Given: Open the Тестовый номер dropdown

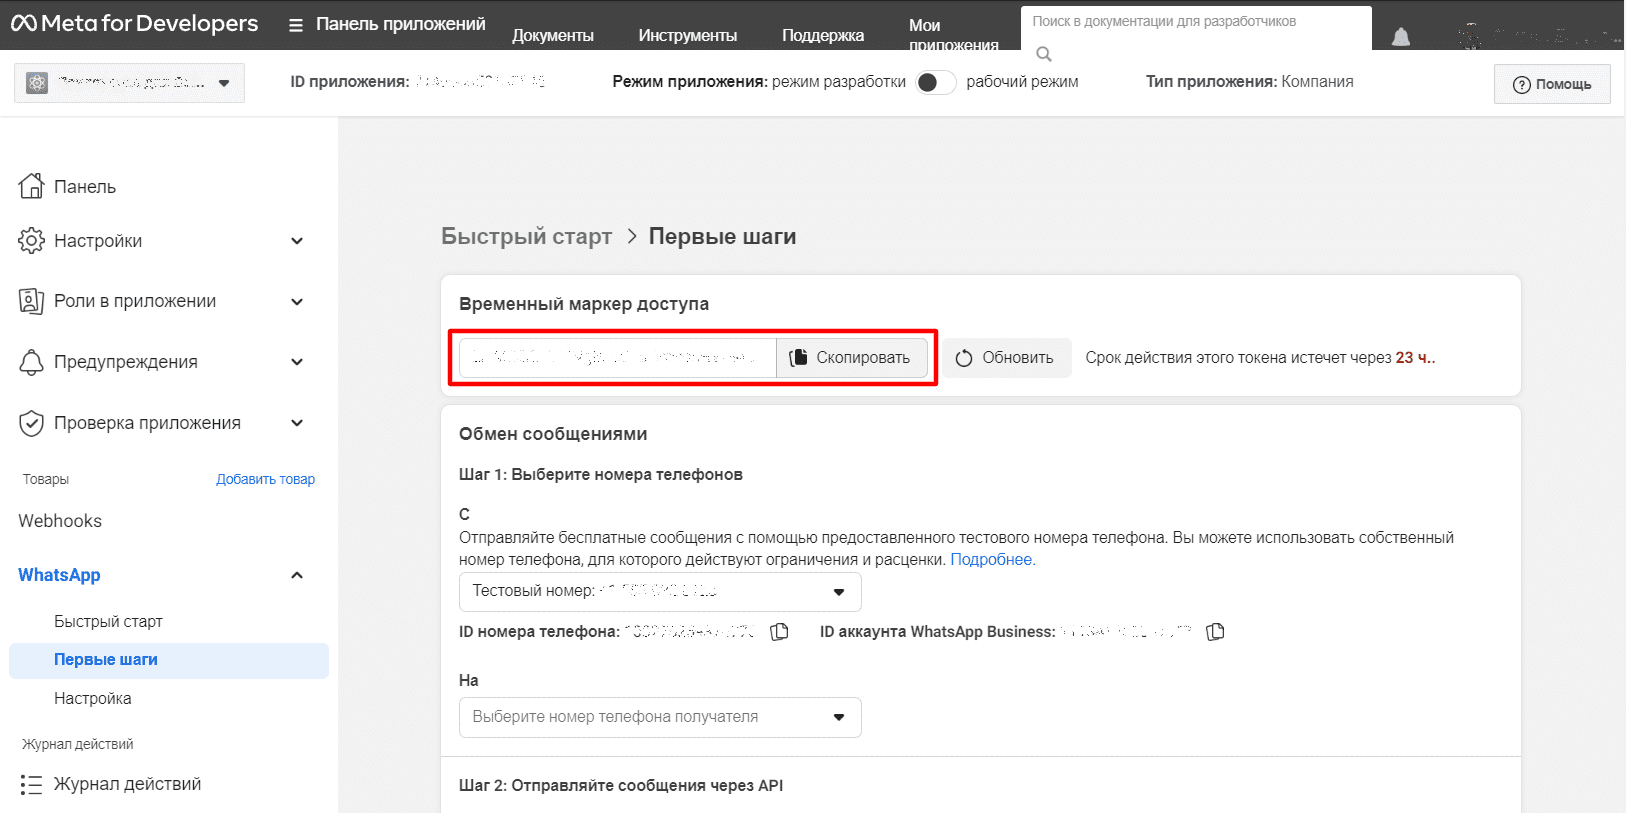Looking at the screenshot, I should point(660,592).
